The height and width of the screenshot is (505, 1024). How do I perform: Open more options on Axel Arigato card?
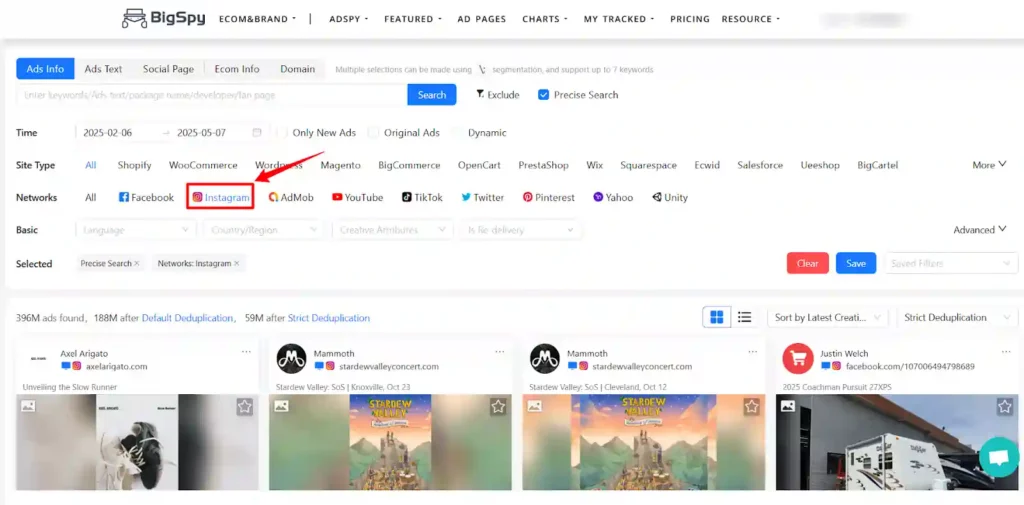coord(246,351)
